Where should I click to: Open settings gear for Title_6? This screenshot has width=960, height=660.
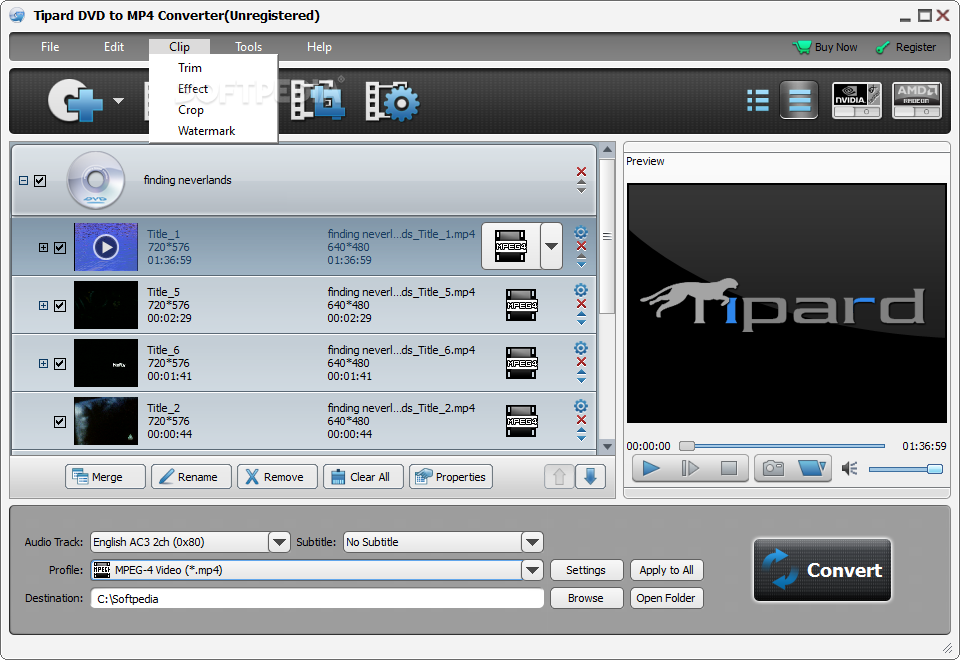[x=581, y=348]
